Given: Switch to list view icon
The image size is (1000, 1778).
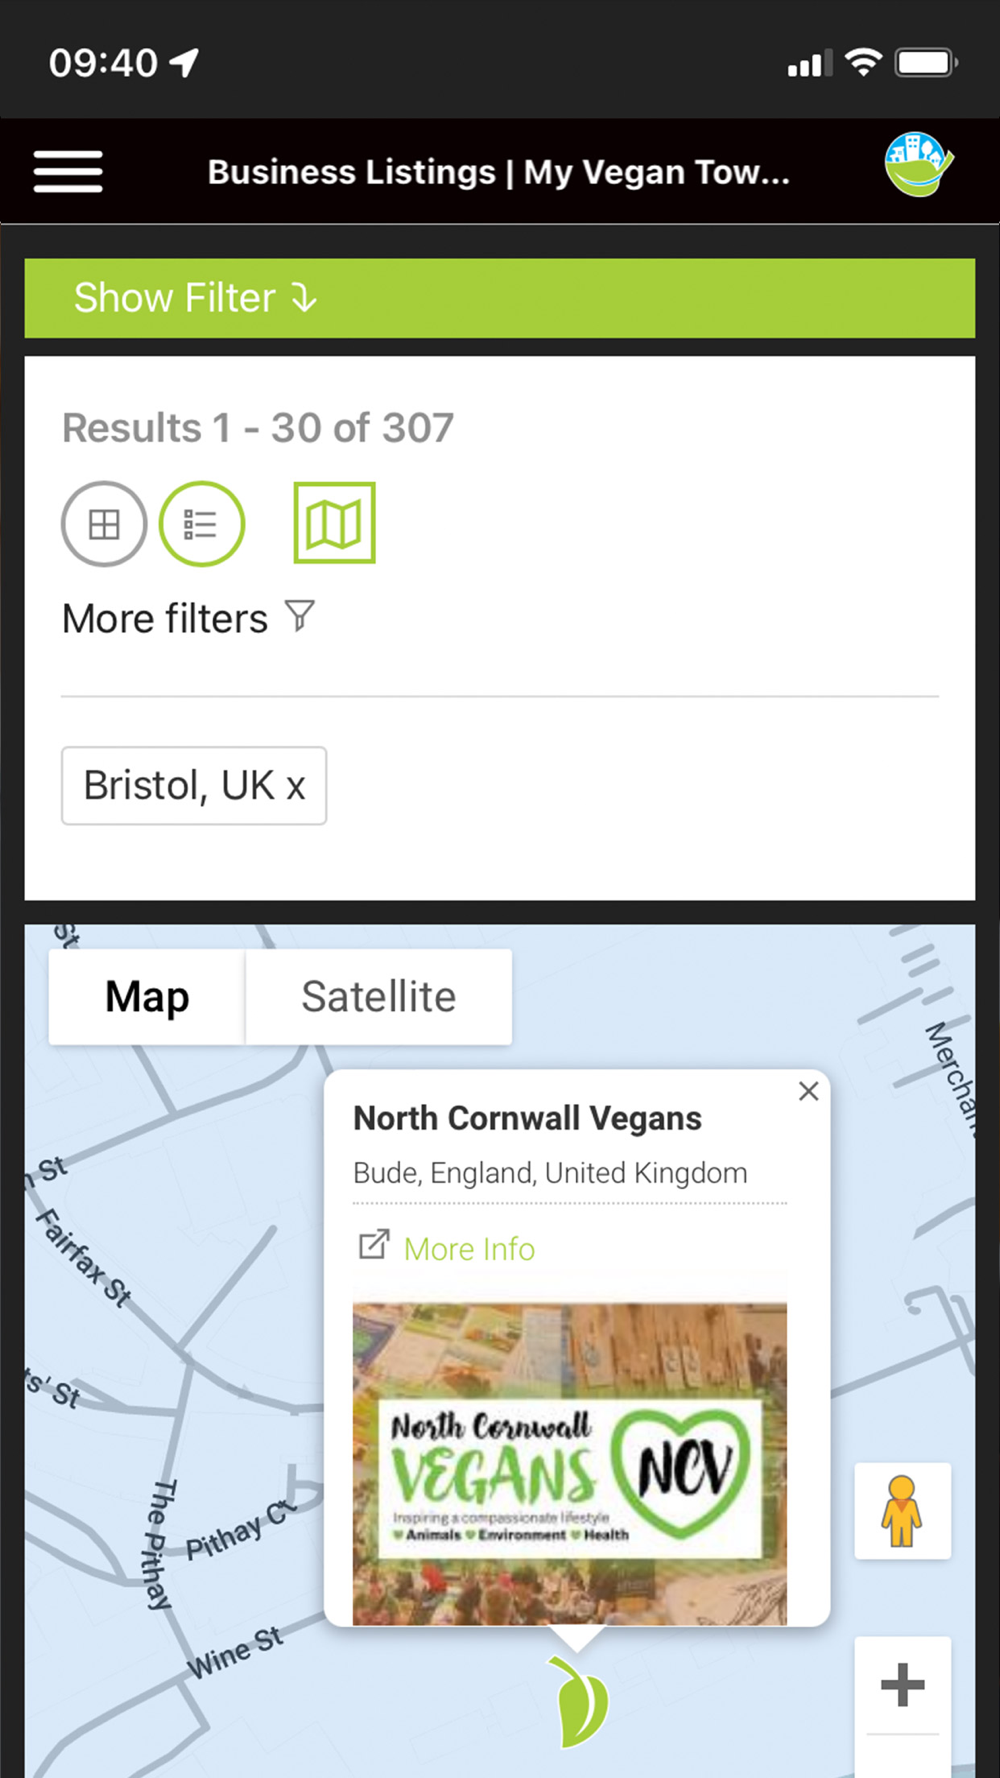Looking at the screenshot, I should (x=201, y=524).
